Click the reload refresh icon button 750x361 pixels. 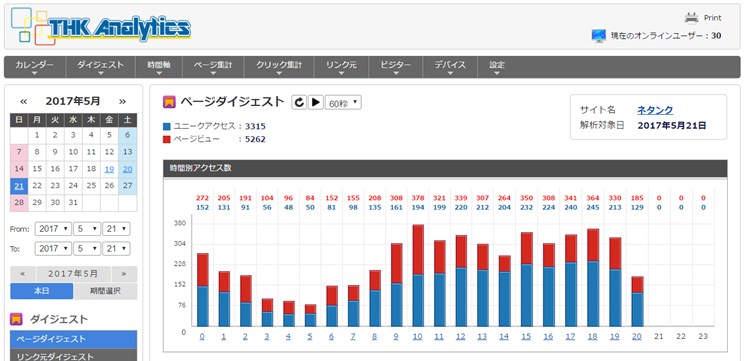pos(299,102)
